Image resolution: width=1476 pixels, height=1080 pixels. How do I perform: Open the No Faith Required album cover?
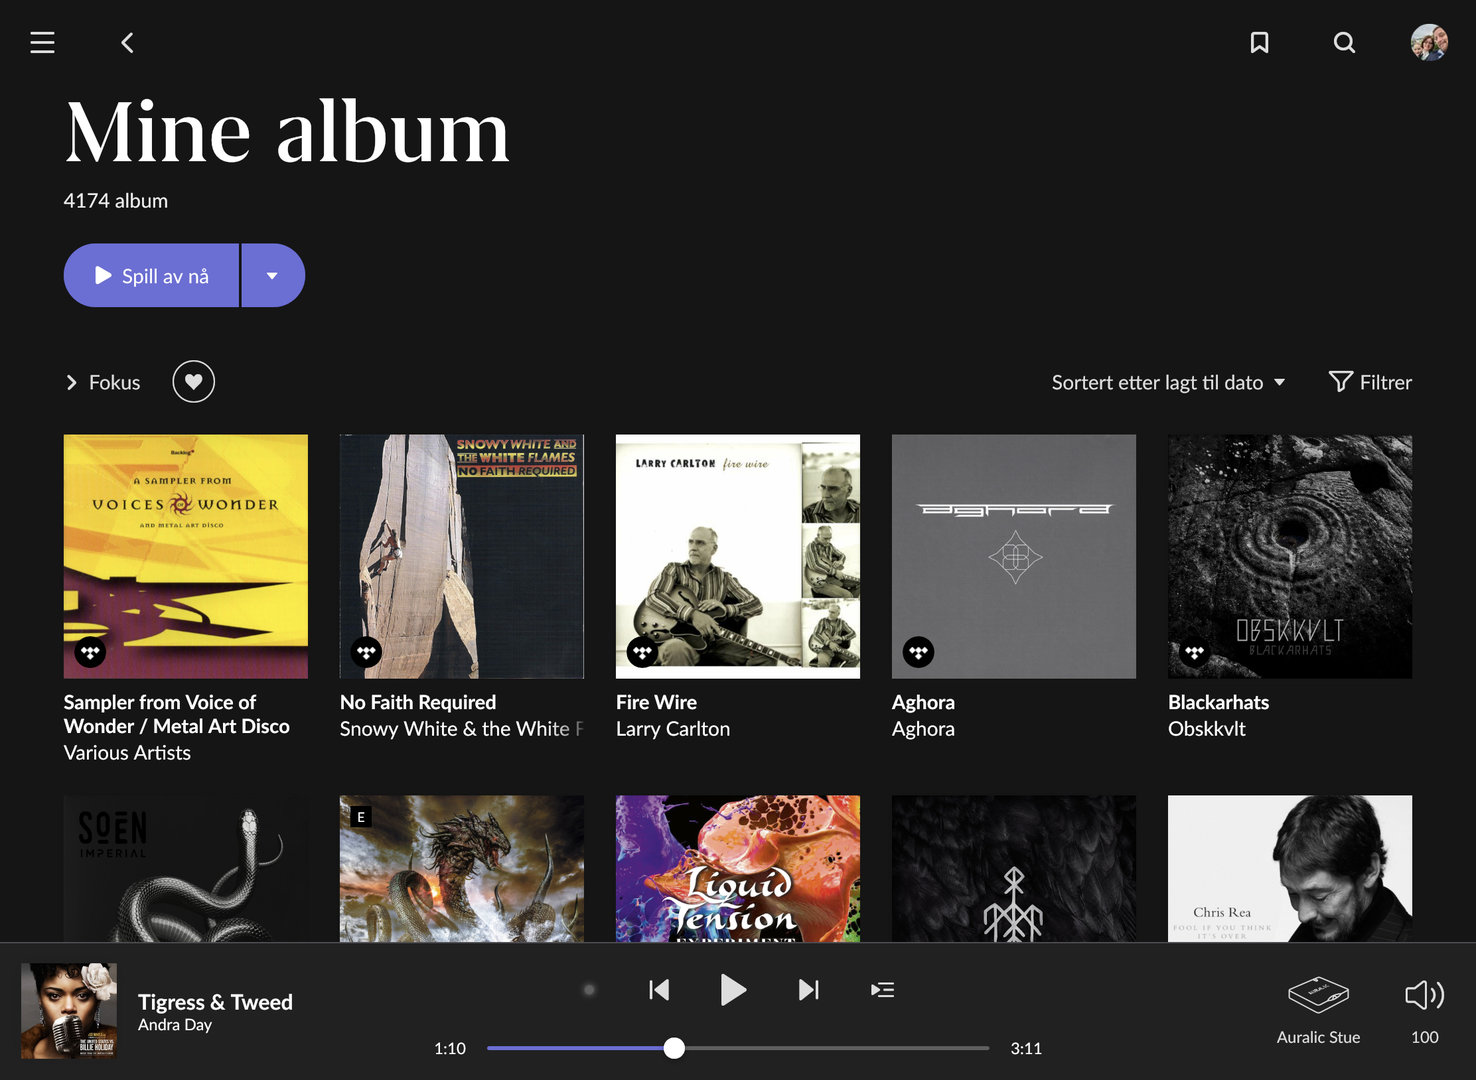[462, 556]
